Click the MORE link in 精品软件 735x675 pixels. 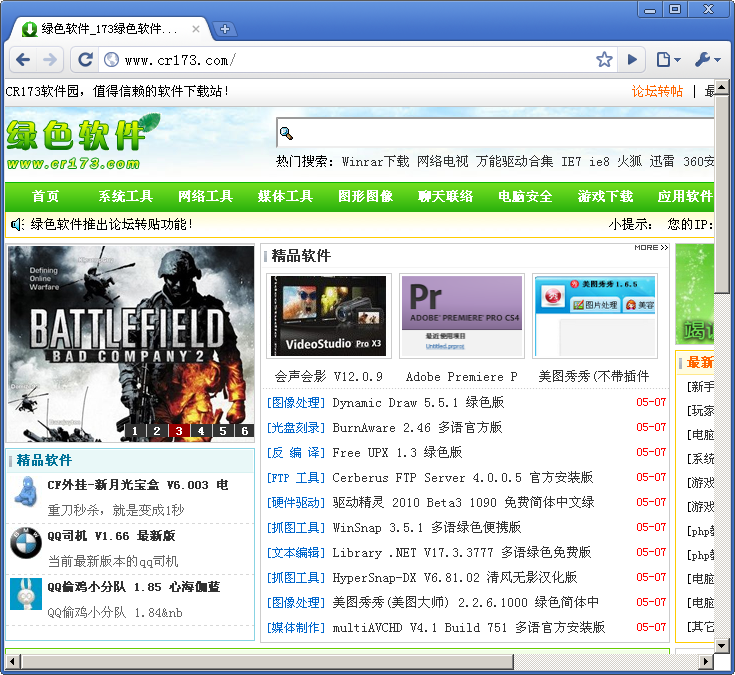(651, 248)
